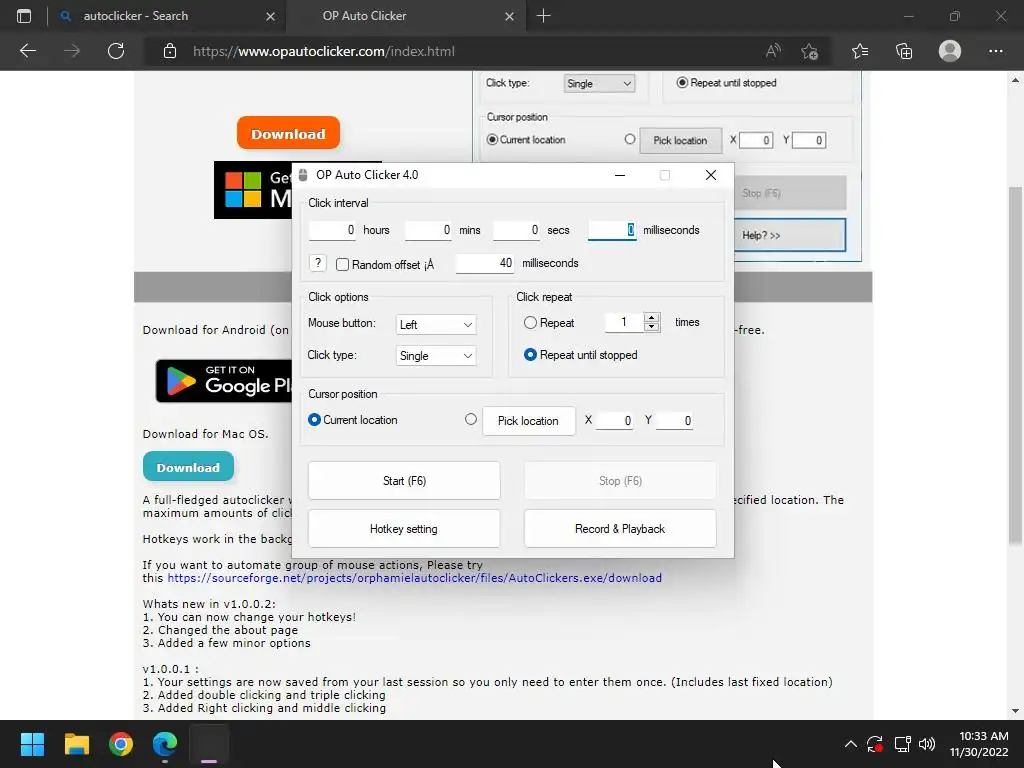Add this page to favorites star icon
The width and height of the screenshot is (1024, 768).
(810, 51)
